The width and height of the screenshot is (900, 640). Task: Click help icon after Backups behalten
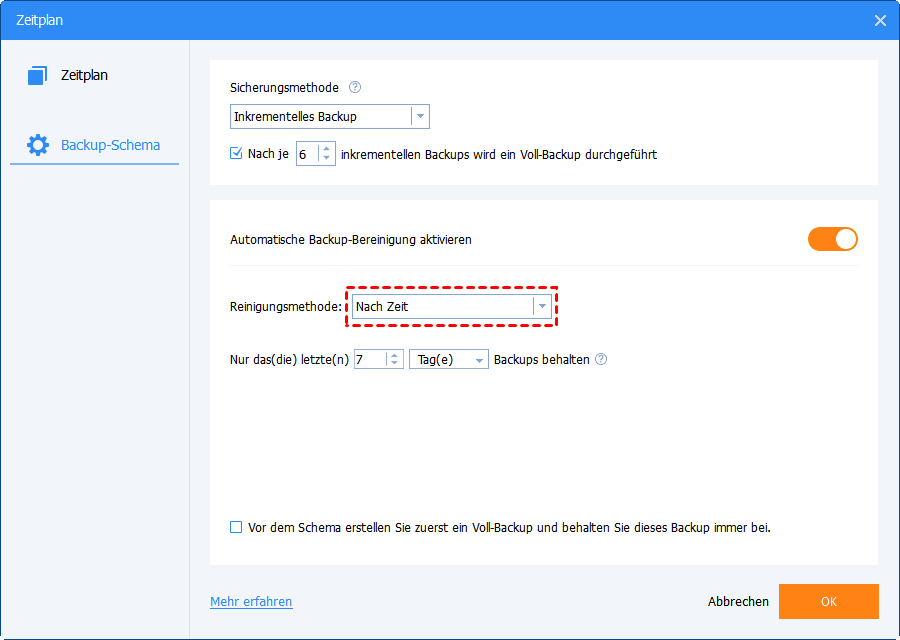[601, 360]
